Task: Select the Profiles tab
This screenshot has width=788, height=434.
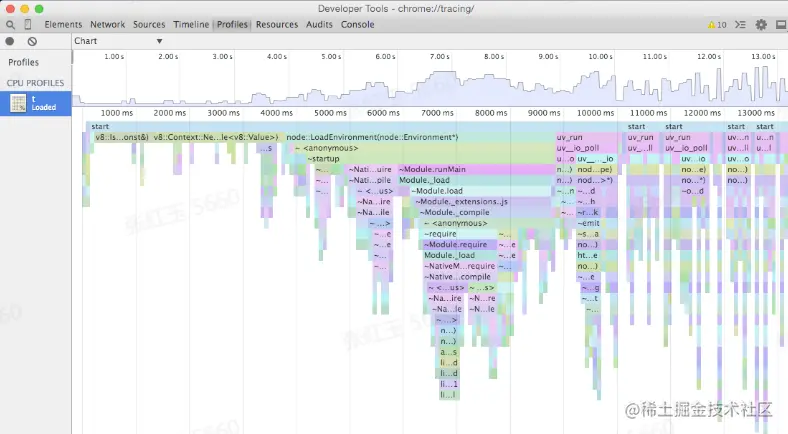Action: pos(232,25)
